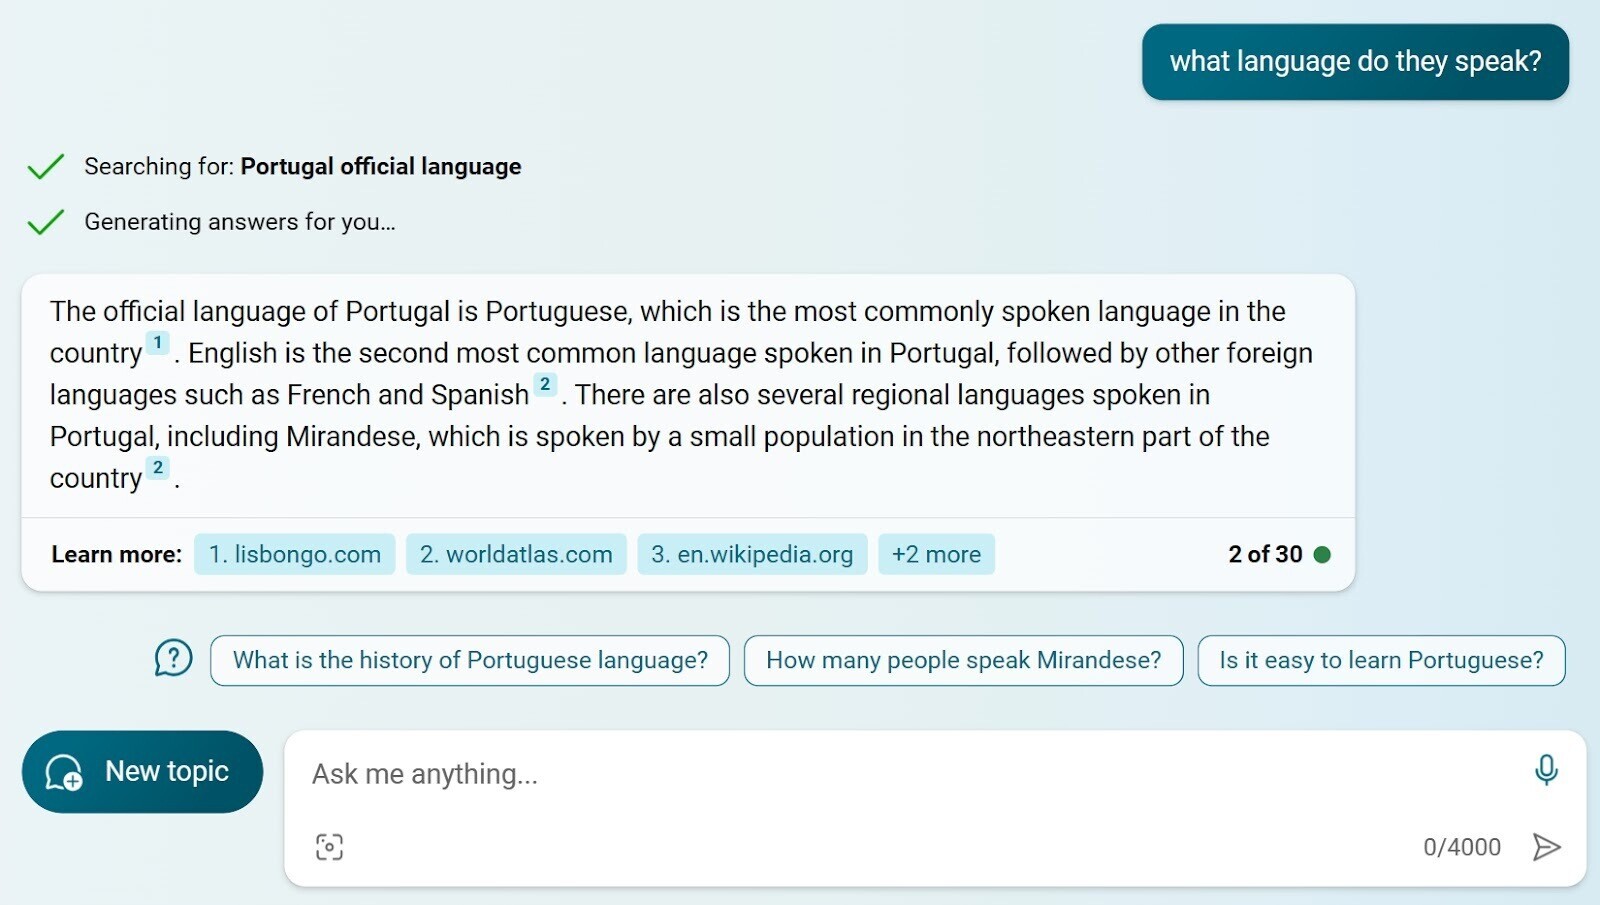Click the send message paper plane icon

(1546, 846)
